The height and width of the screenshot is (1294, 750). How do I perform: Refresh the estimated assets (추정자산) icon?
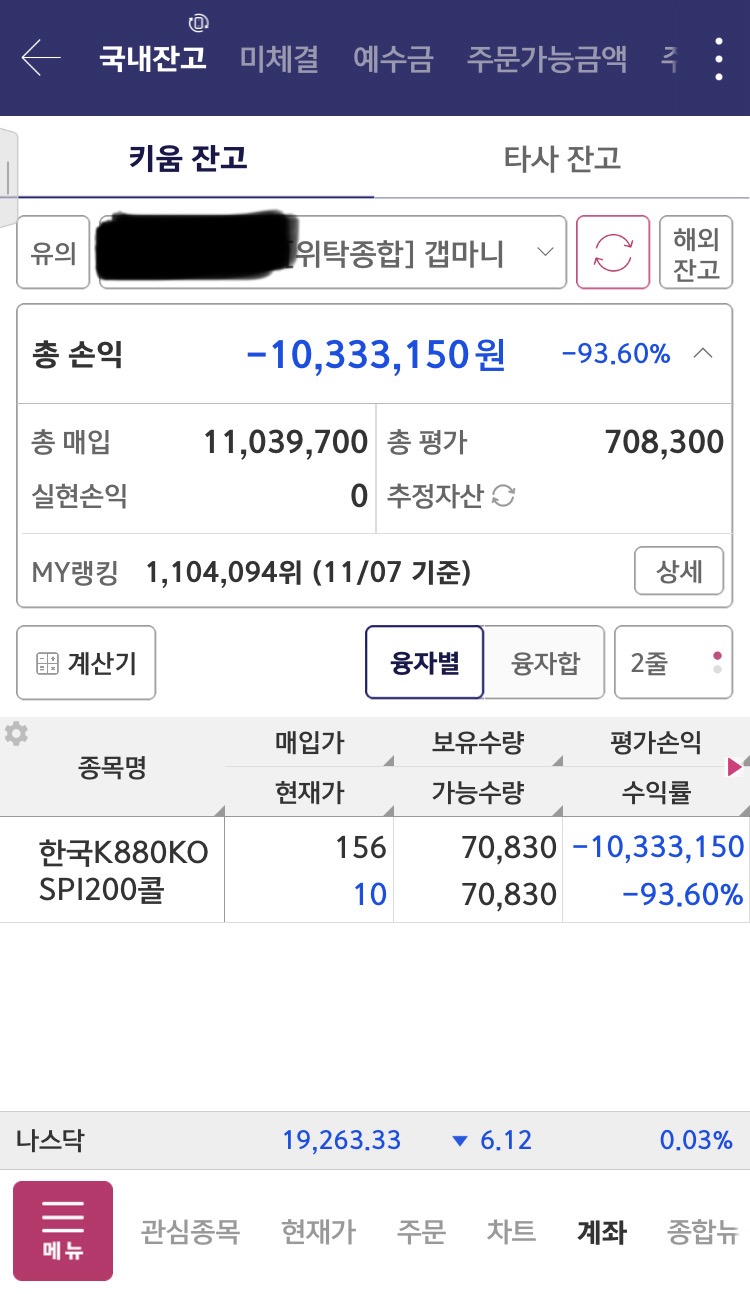(504, 495)
